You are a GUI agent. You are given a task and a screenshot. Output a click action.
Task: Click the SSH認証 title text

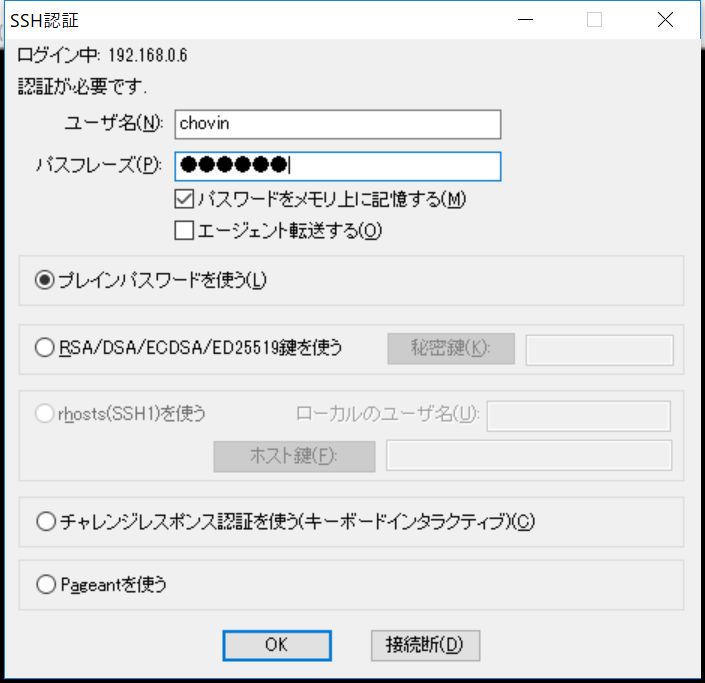click(x=44, y=21)
